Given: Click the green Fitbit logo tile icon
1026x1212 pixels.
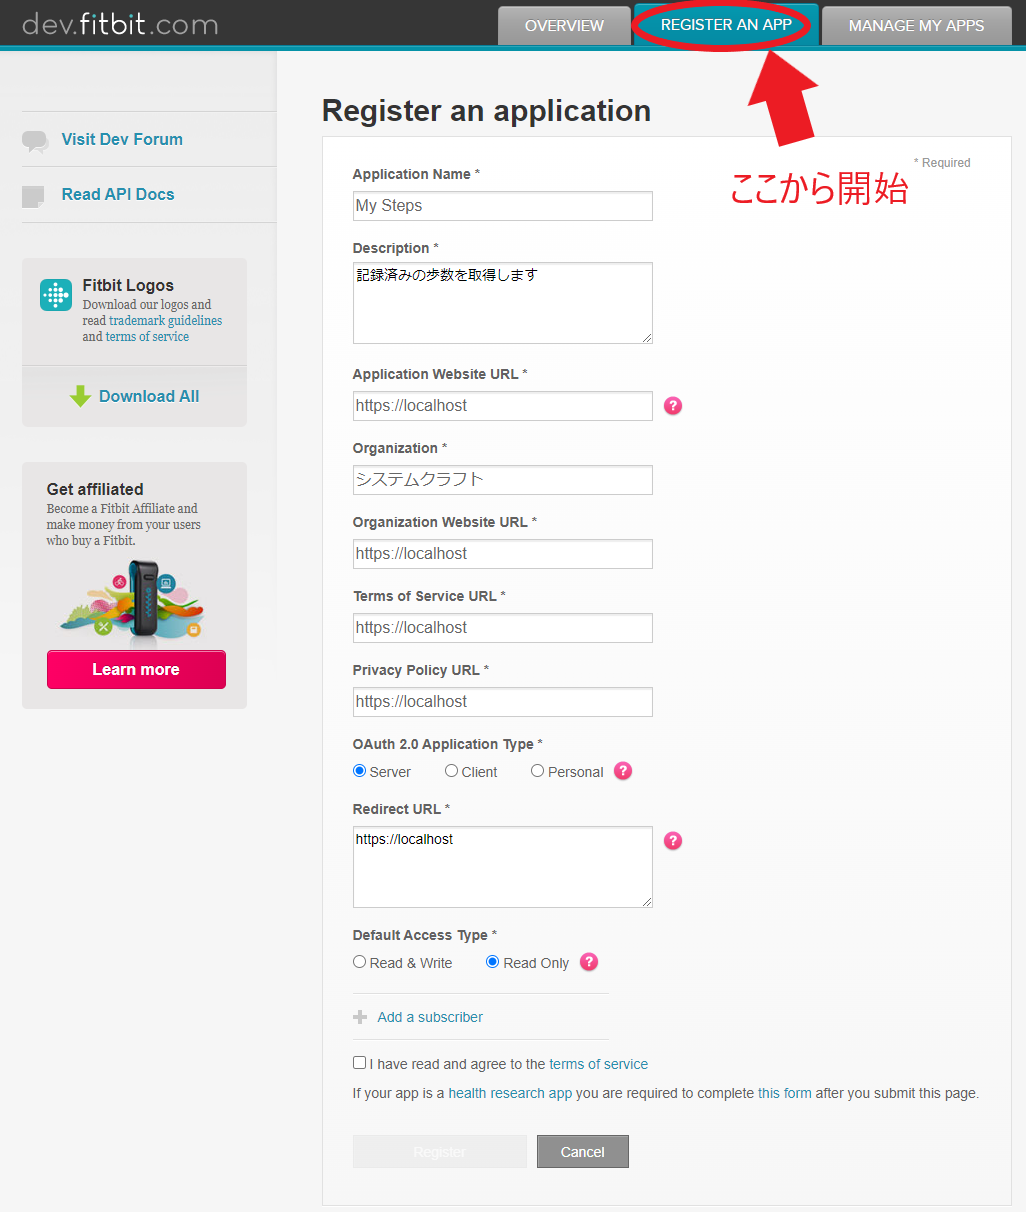Looking at the screenshot, I should (x=55, y=294).
